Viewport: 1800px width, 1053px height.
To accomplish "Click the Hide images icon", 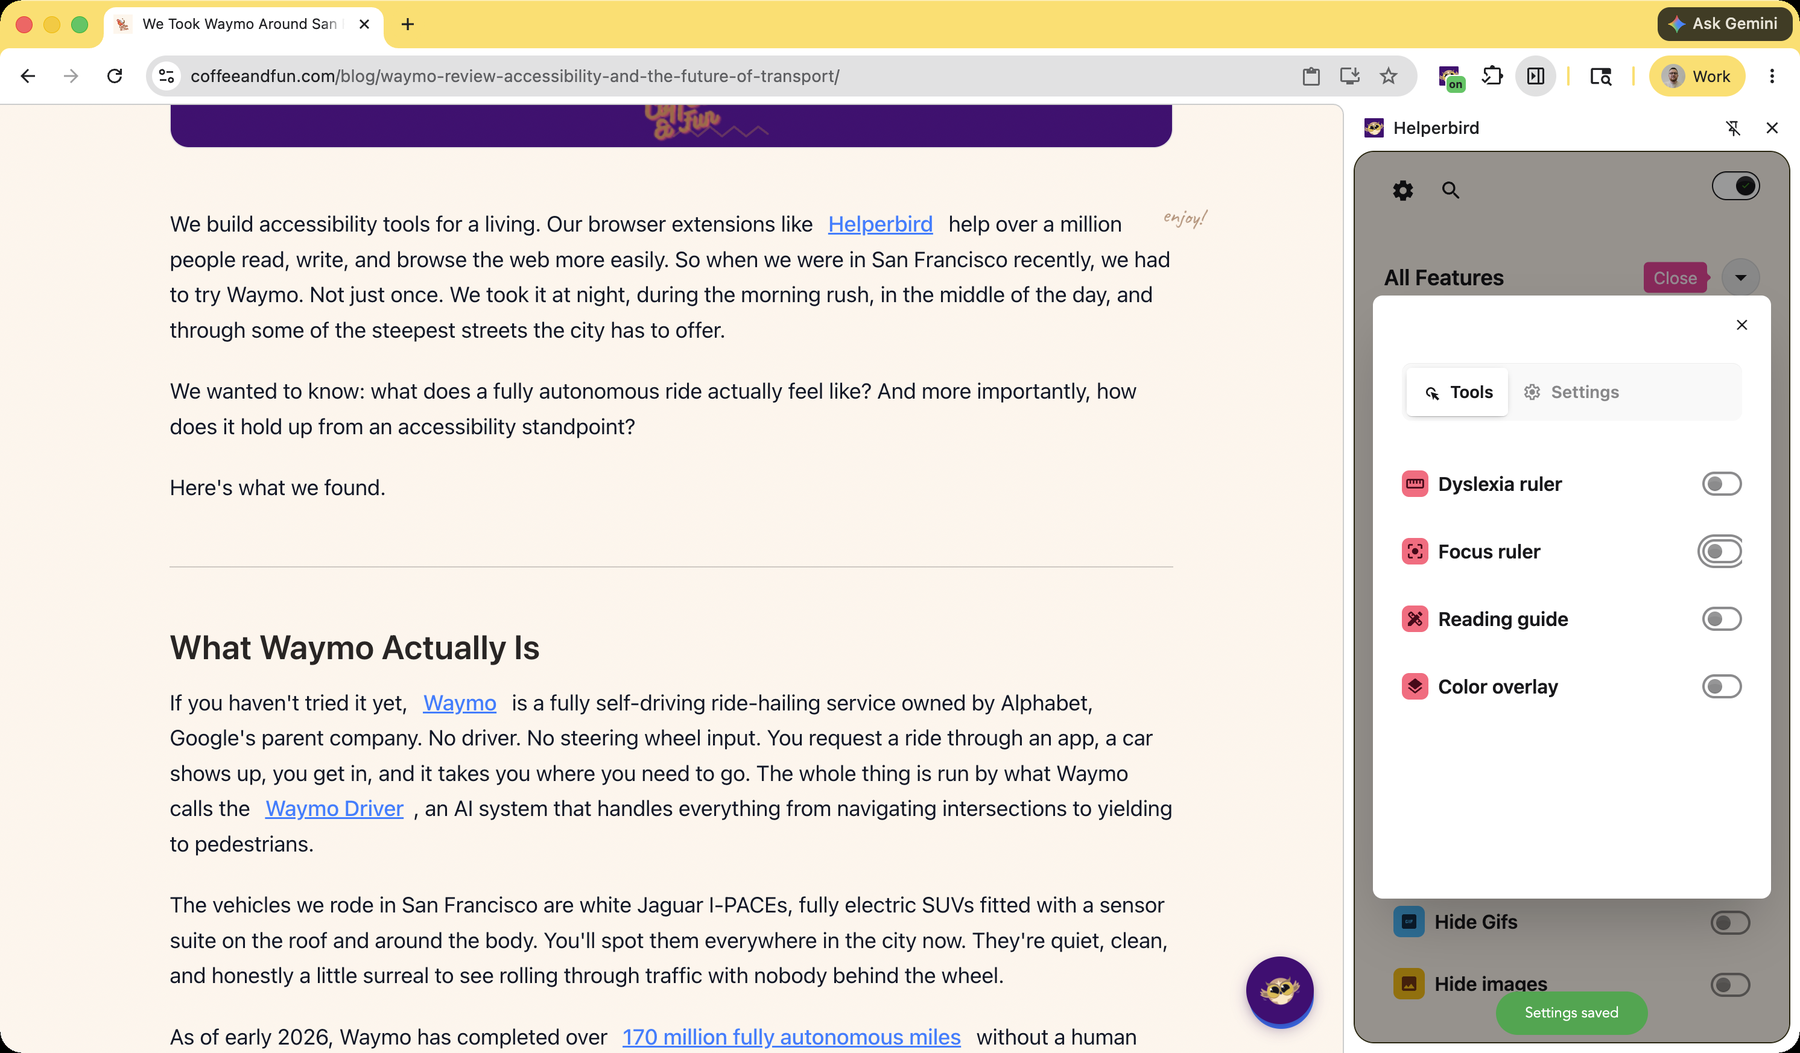I will (1409, 984).
